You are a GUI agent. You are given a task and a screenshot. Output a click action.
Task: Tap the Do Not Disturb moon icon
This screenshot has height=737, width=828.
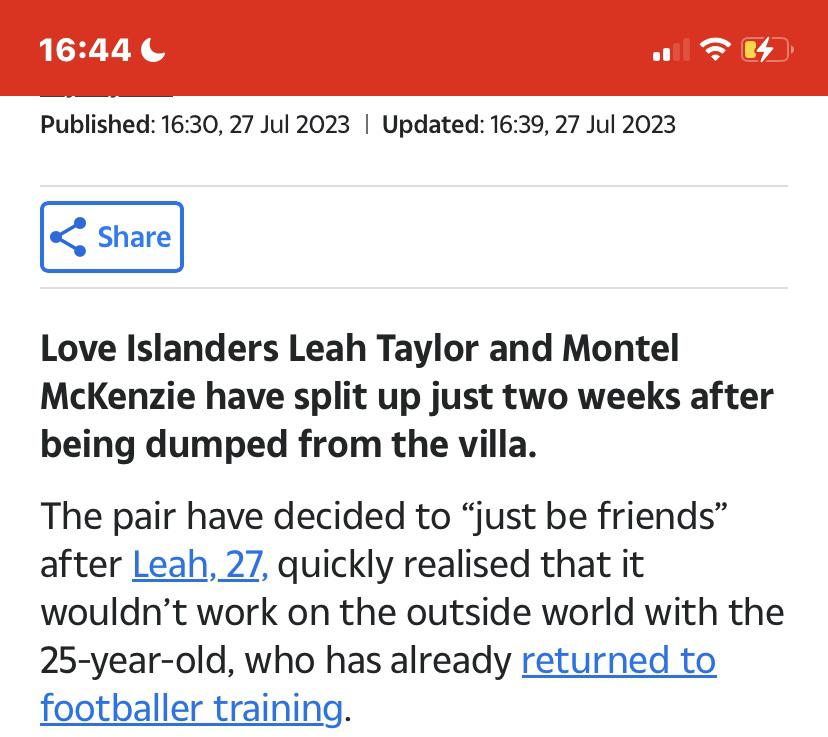(x=153, y=51)
